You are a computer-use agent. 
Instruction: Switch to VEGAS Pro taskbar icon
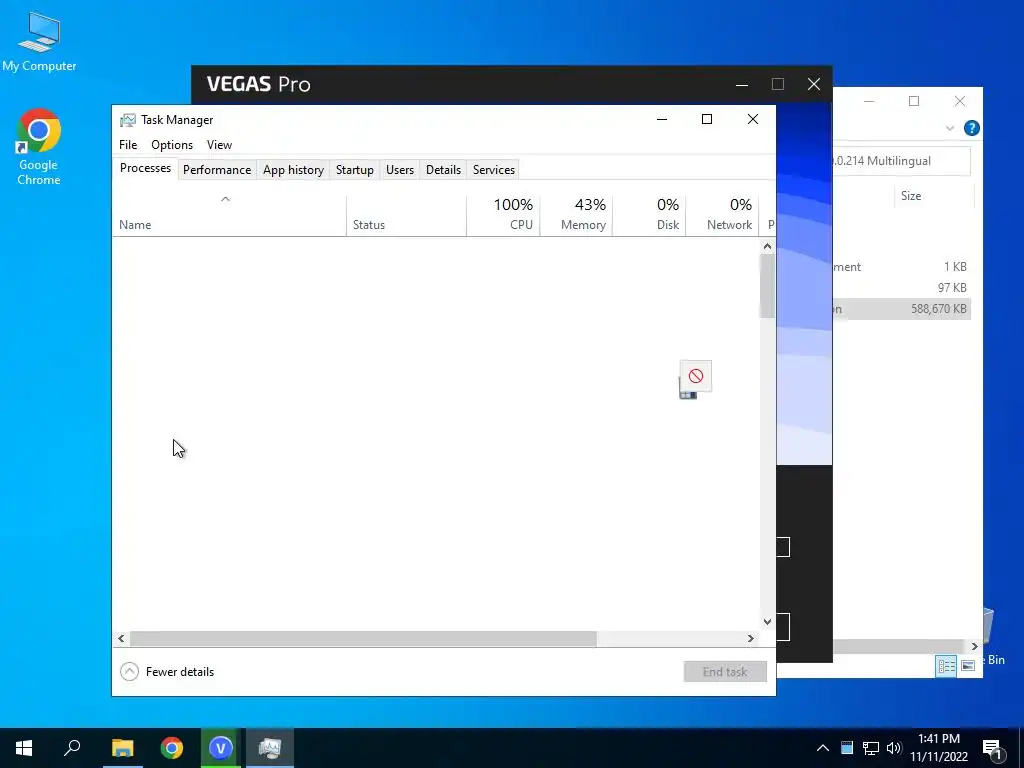[221, 748]
